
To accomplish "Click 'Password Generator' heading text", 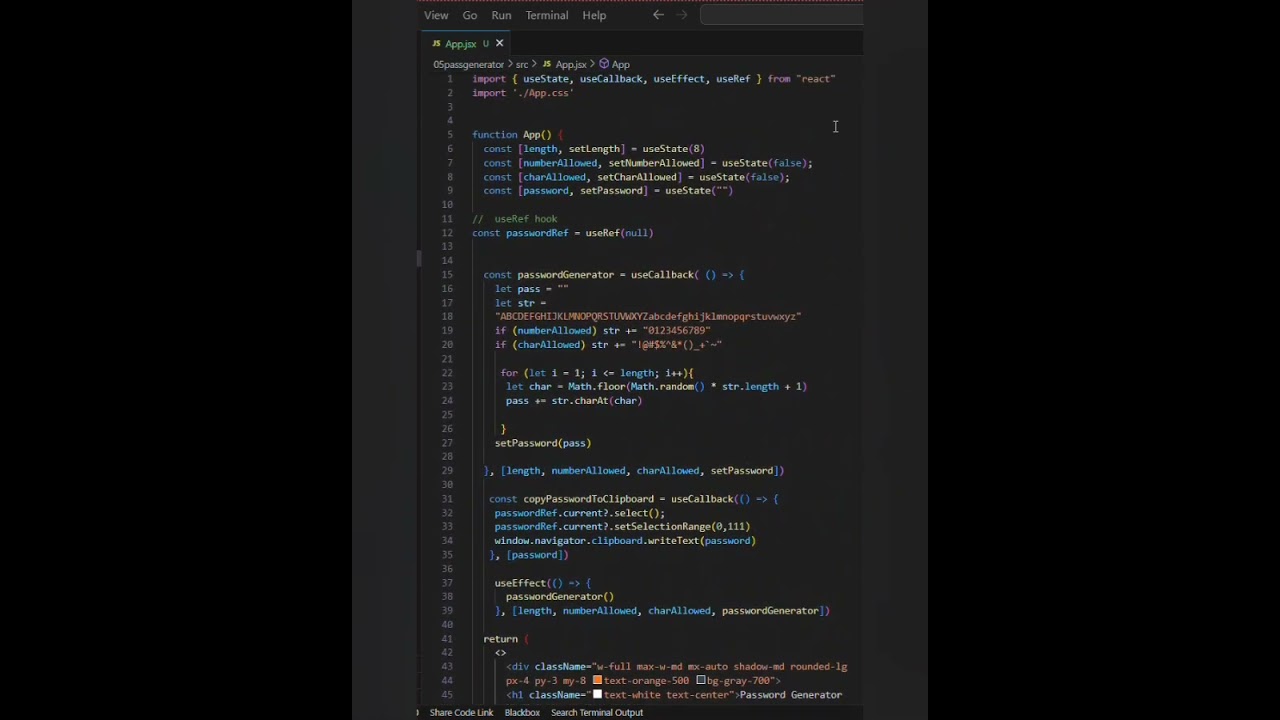I will click(790, 695).
